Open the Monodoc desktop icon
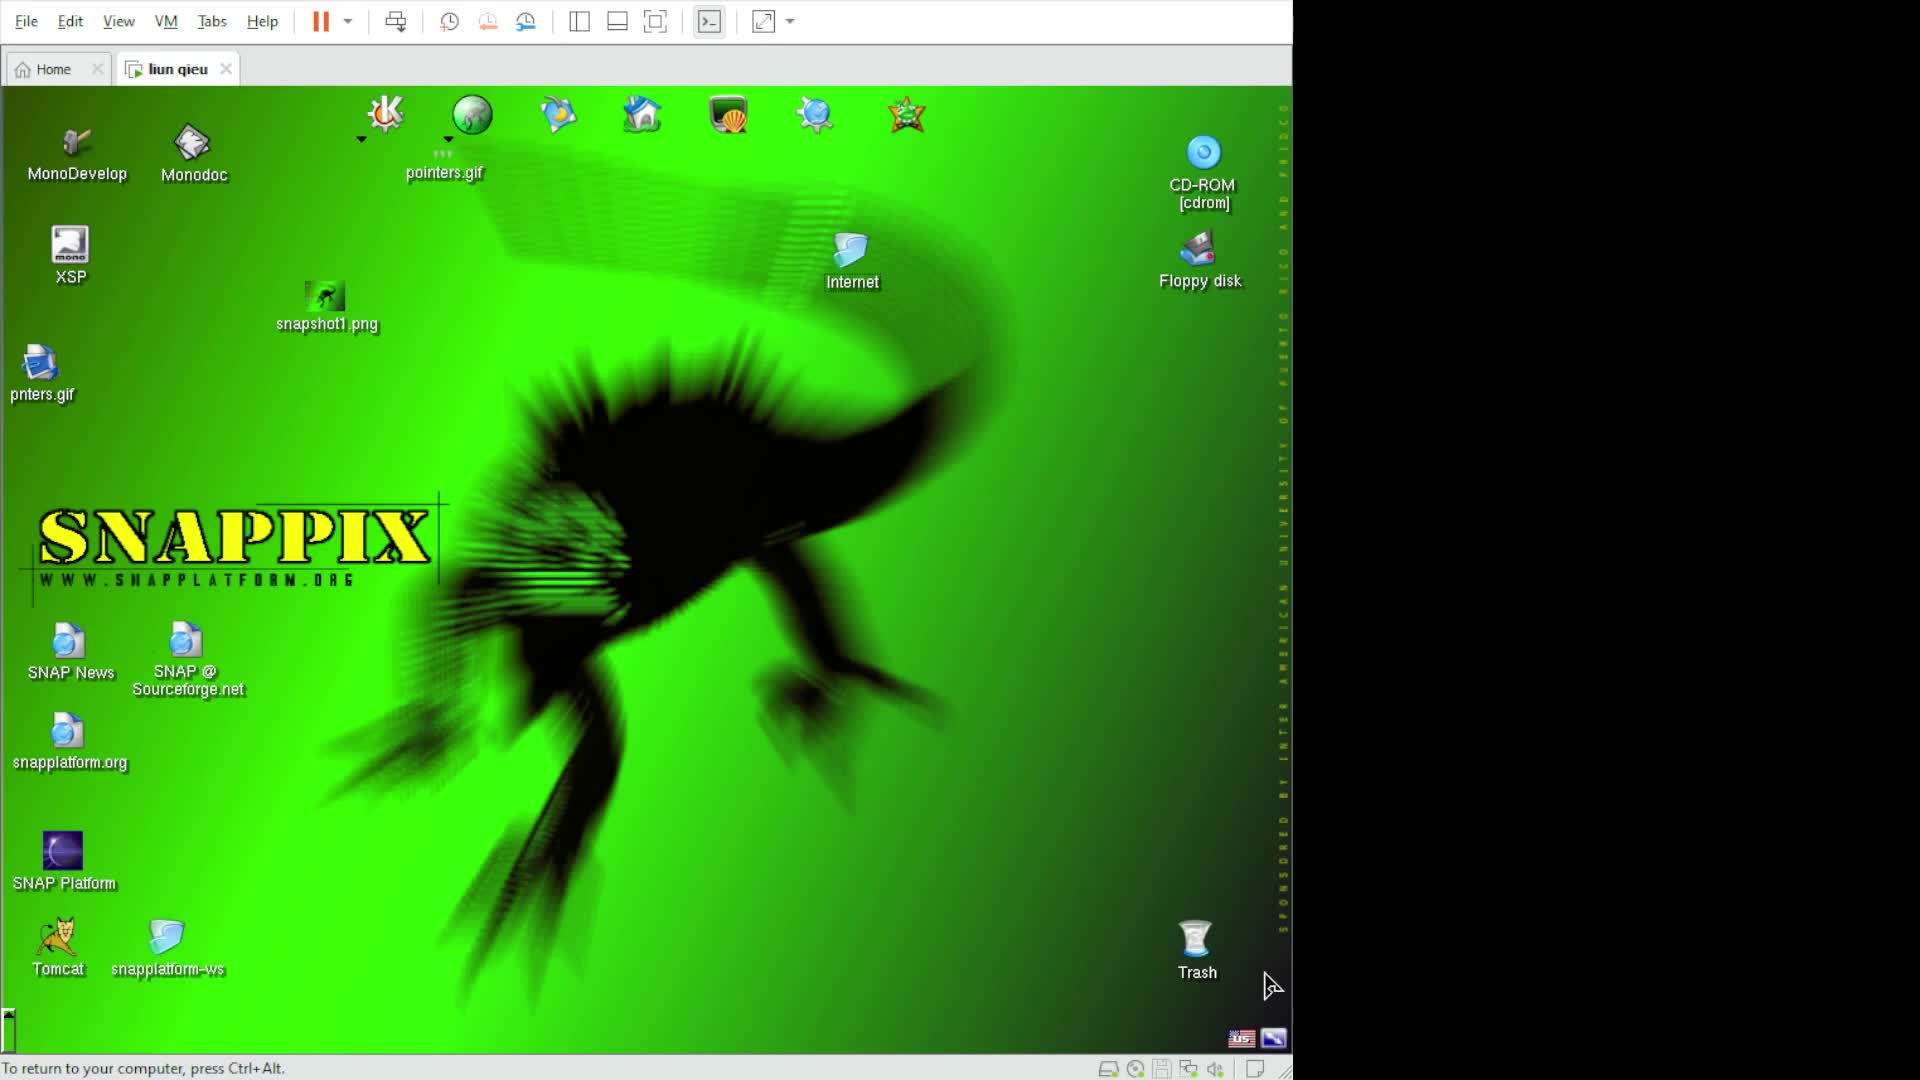1920x1080 pixels. [193, 155]
